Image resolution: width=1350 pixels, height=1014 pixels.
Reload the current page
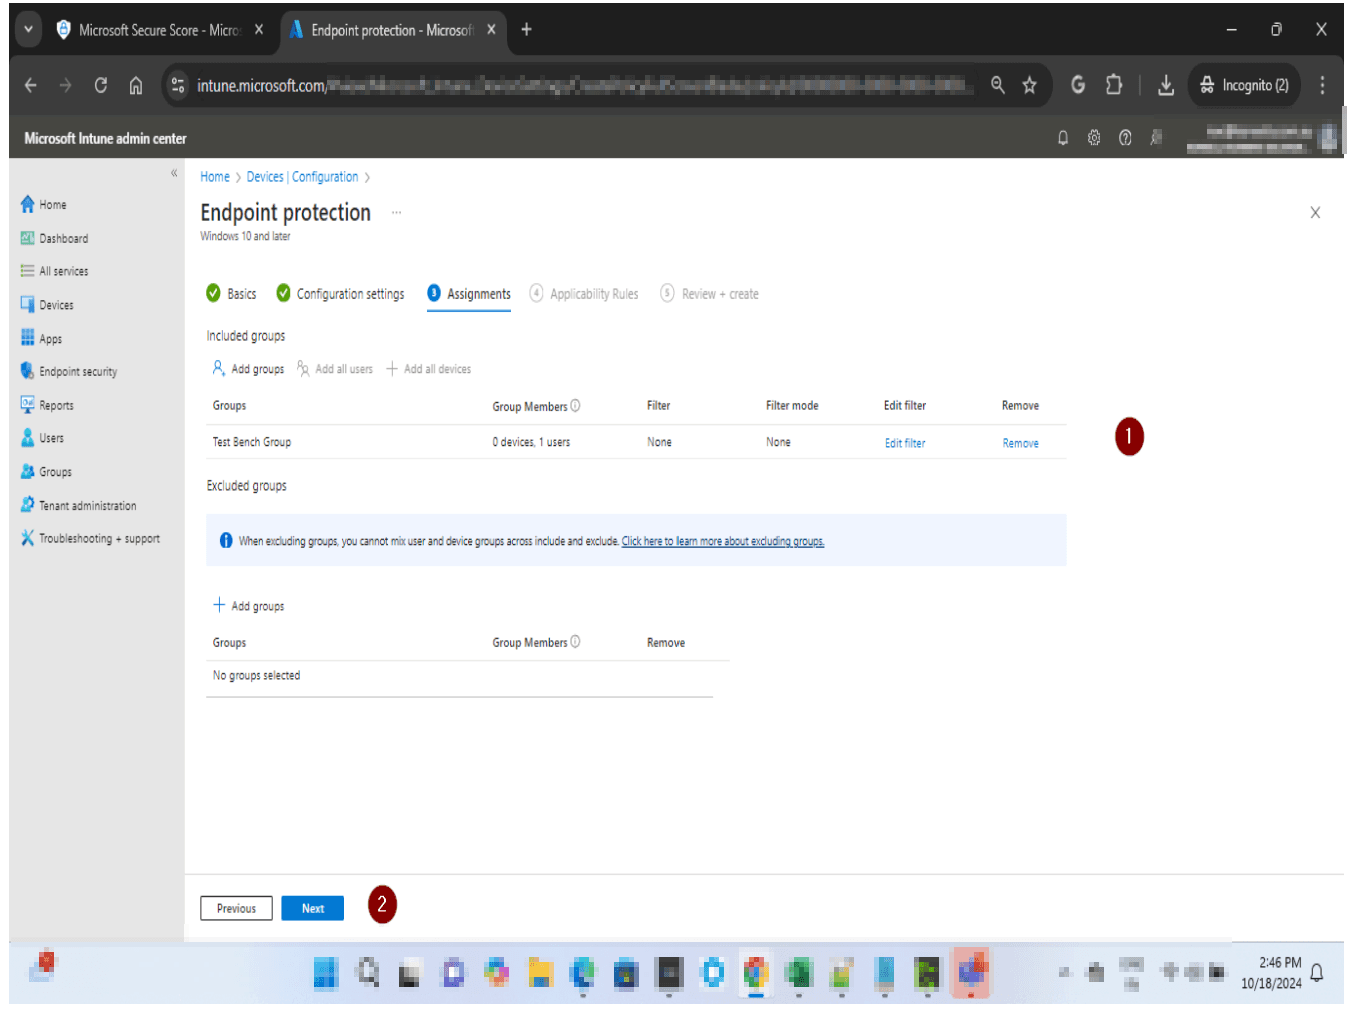point(101,86)
